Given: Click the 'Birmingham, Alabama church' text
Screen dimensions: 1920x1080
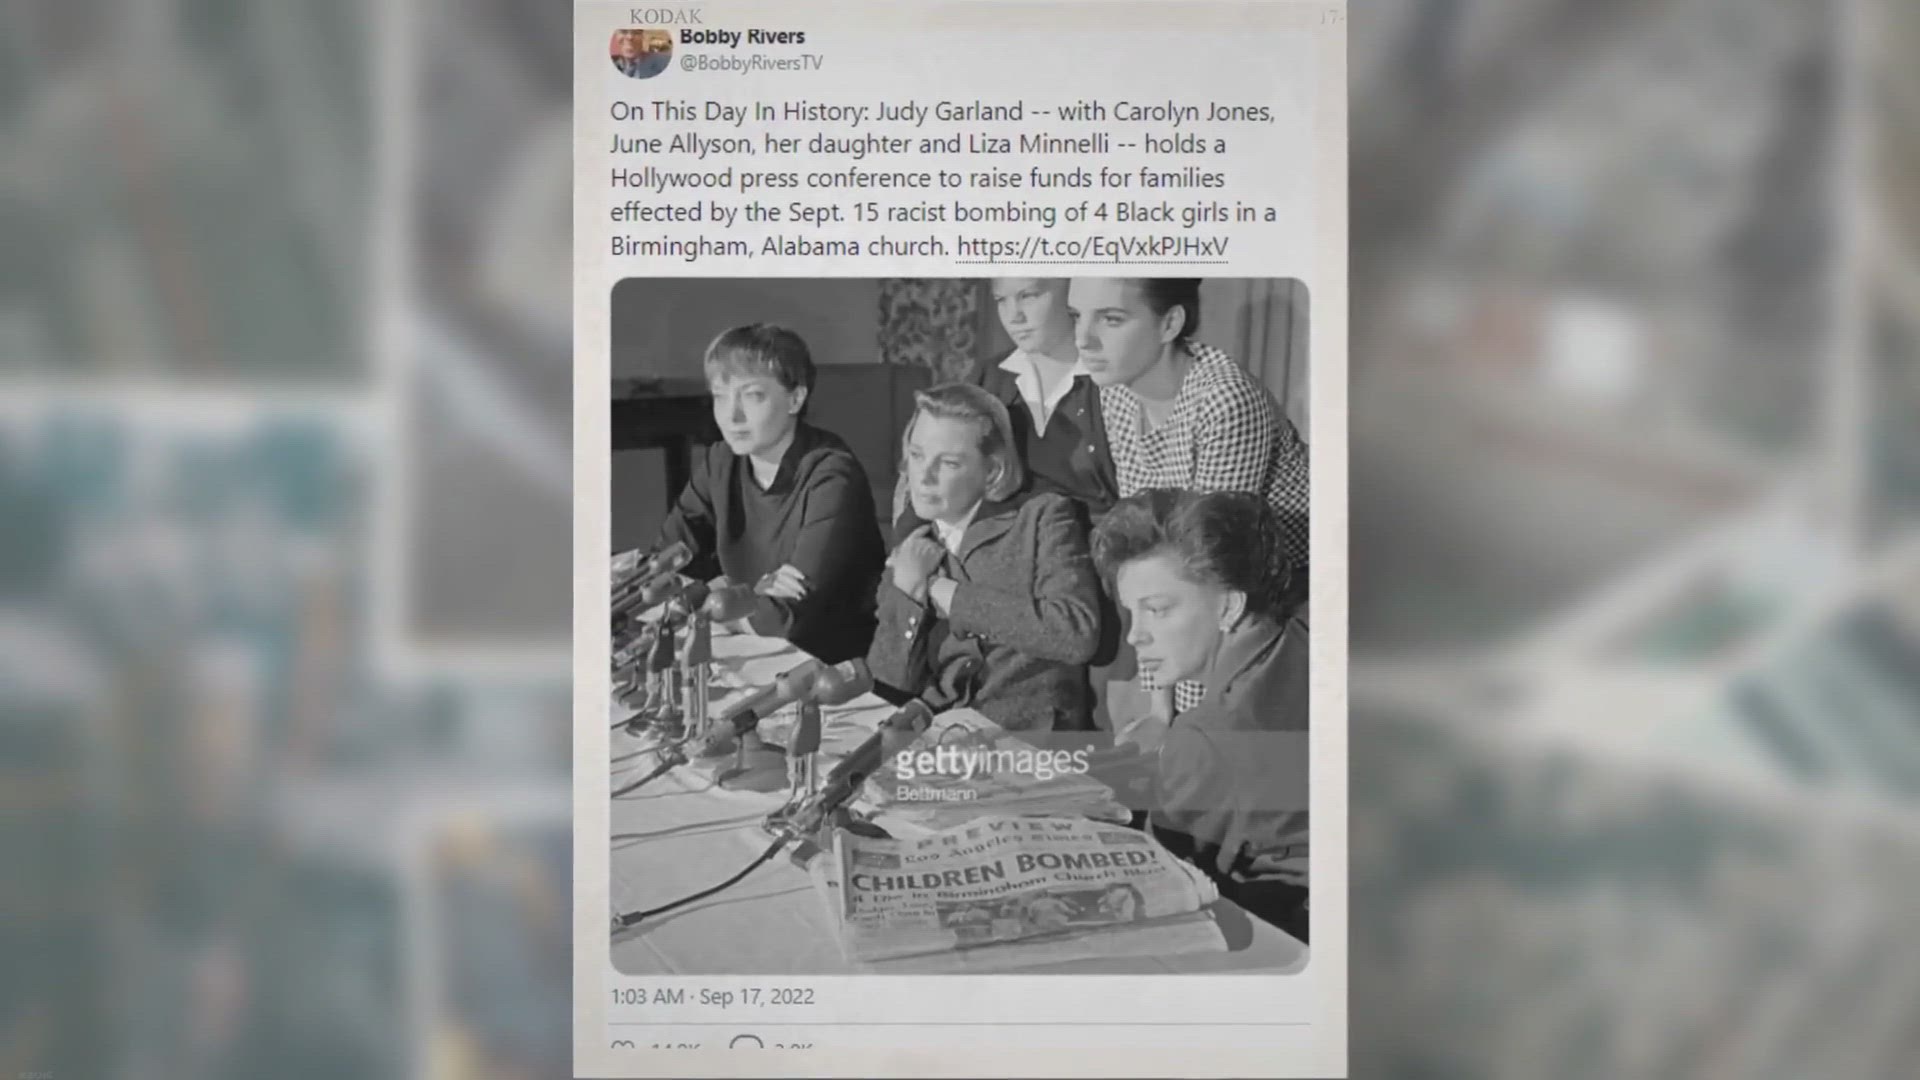Looking at the screenshot, I should 779,246.
